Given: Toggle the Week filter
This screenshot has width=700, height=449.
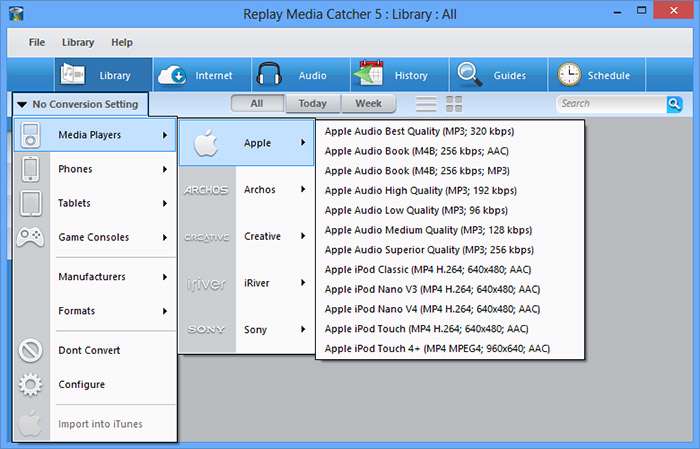Looking at the screenshot, I should 368,103.
